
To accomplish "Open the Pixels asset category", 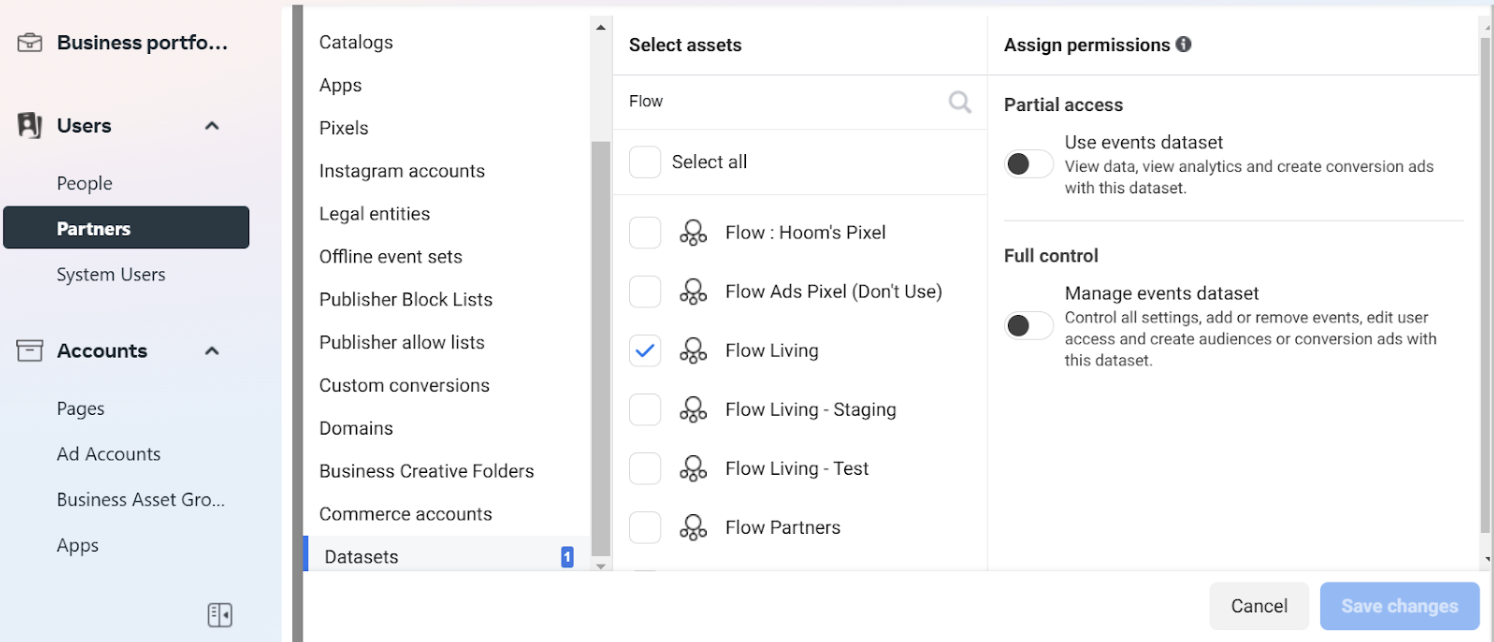I will tap(344, 128).
